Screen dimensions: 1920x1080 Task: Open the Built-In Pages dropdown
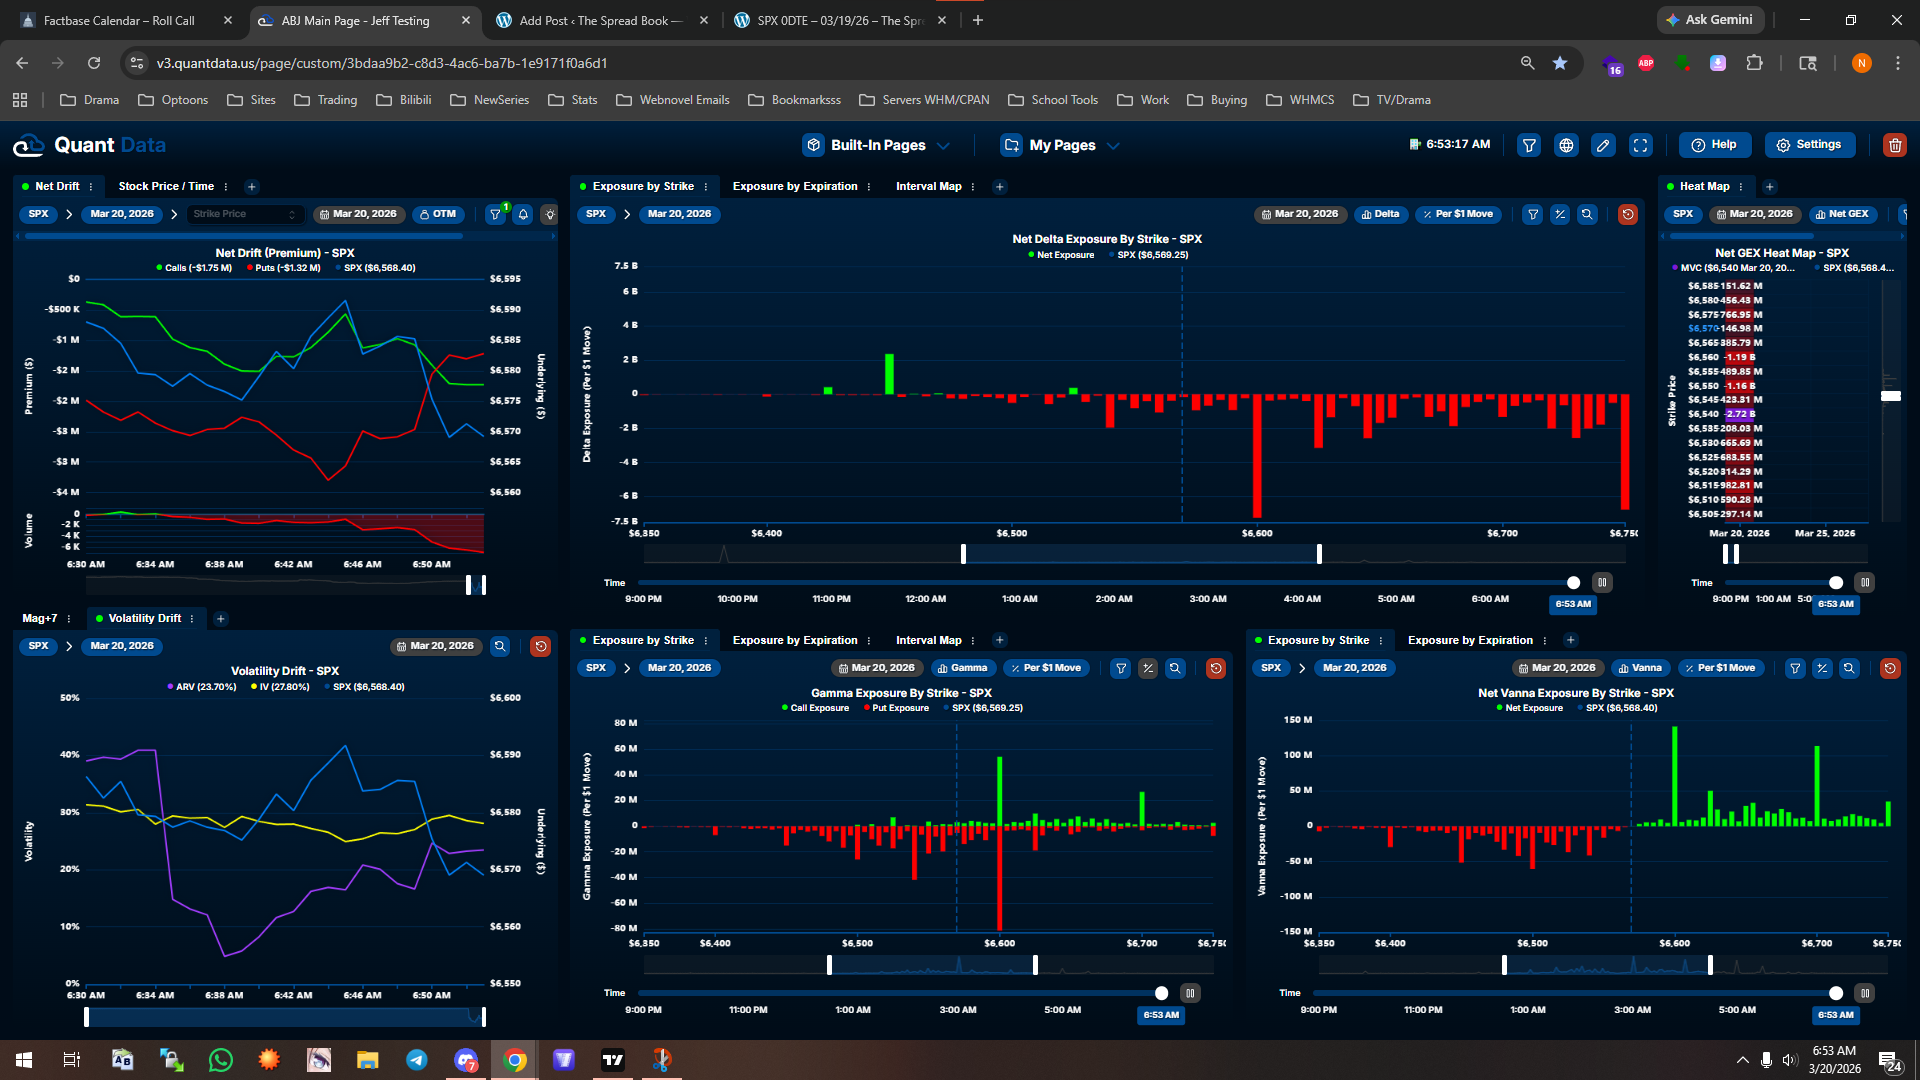877,145
